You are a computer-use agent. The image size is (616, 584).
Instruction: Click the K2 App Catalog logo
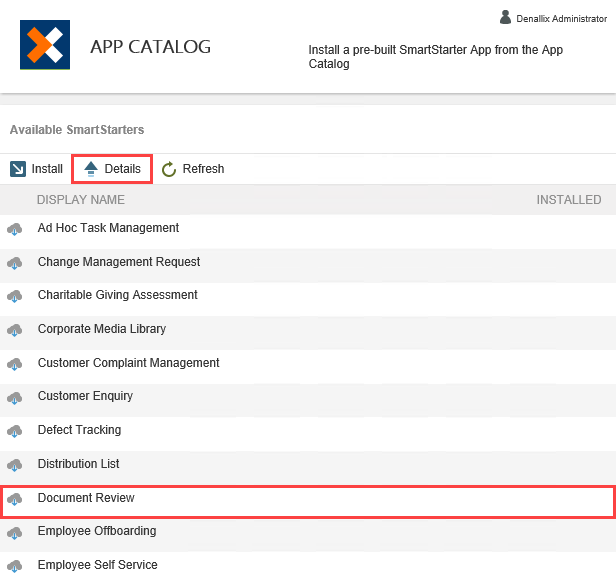[x=45, y=45]
